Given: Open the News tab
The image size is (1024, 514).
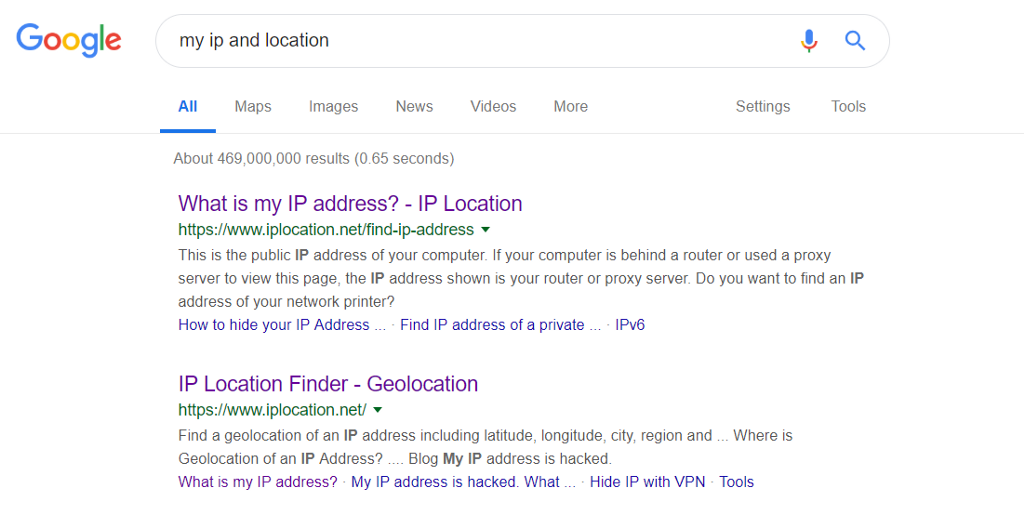Looking at the screenshot, I should 414,107.
